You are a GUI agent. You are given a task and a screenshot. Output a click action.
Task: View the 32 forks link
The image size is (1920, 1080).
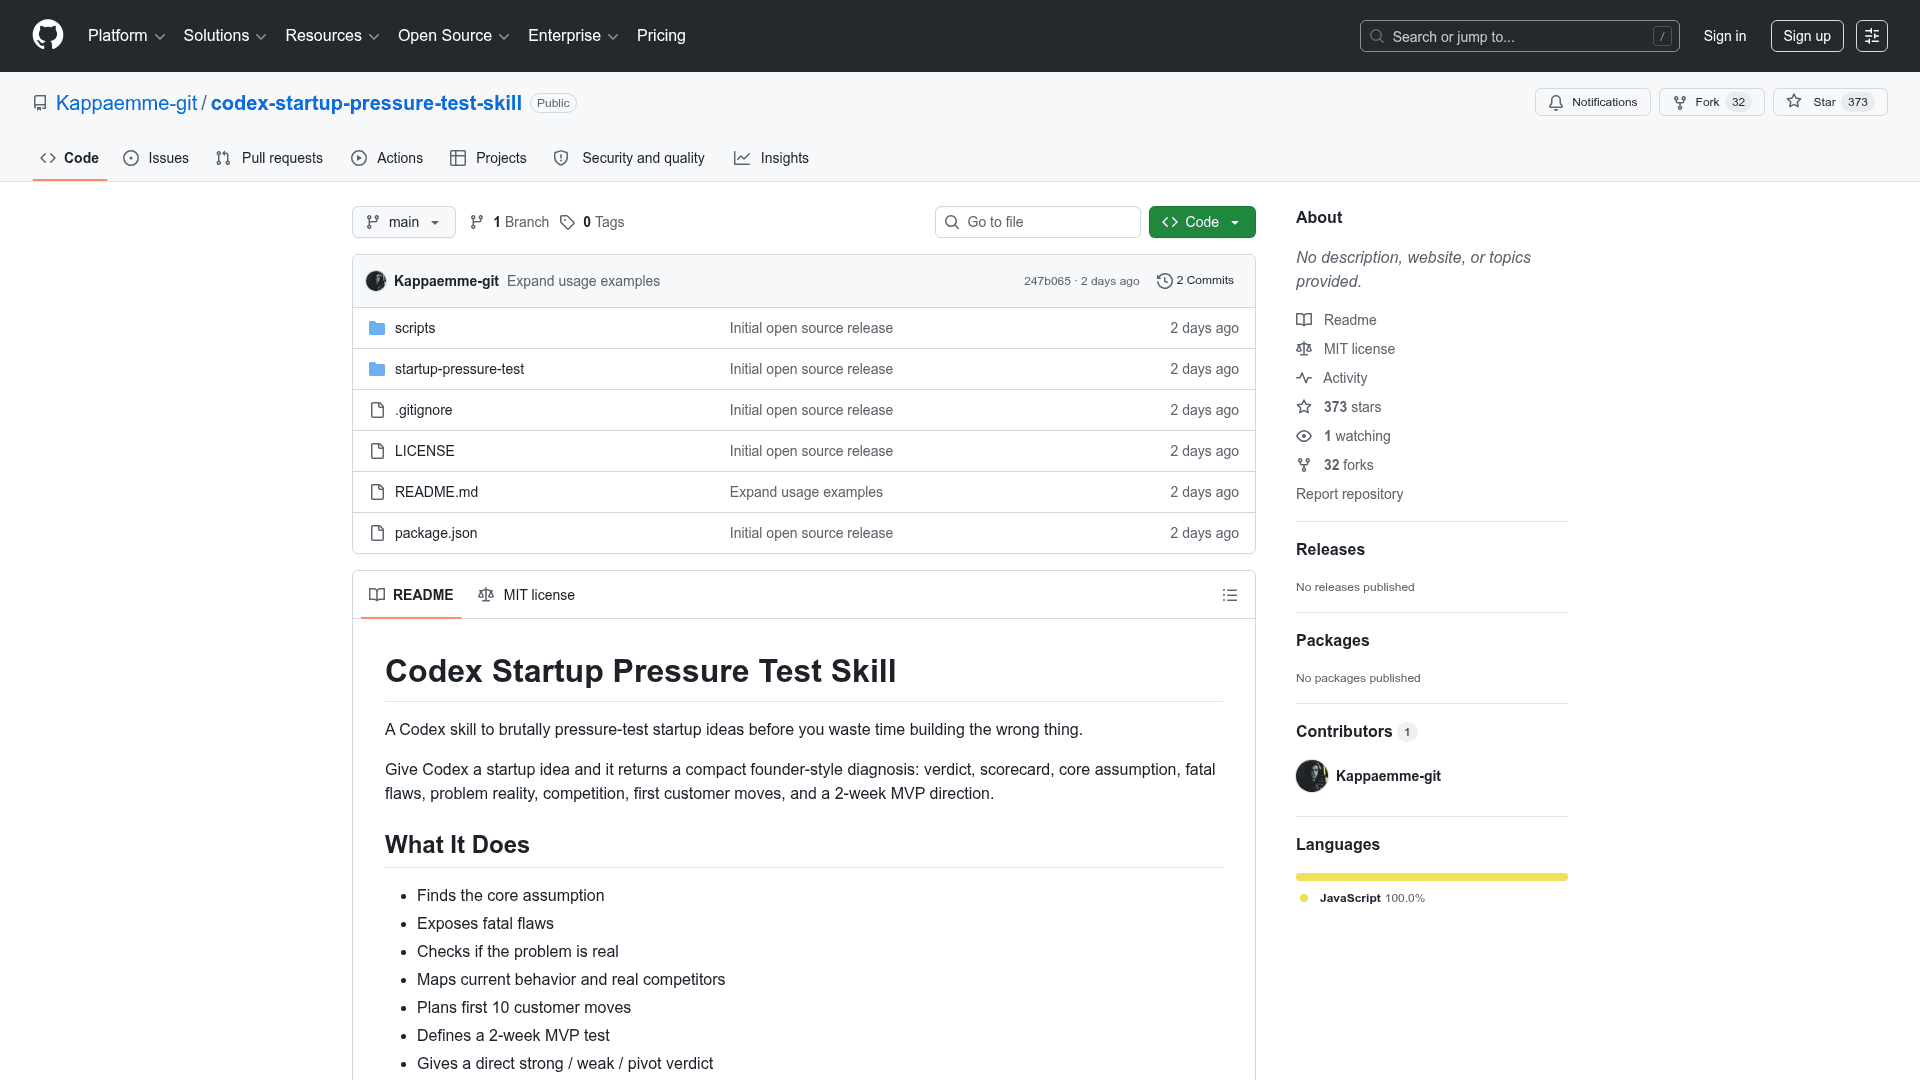(1334, 465)
